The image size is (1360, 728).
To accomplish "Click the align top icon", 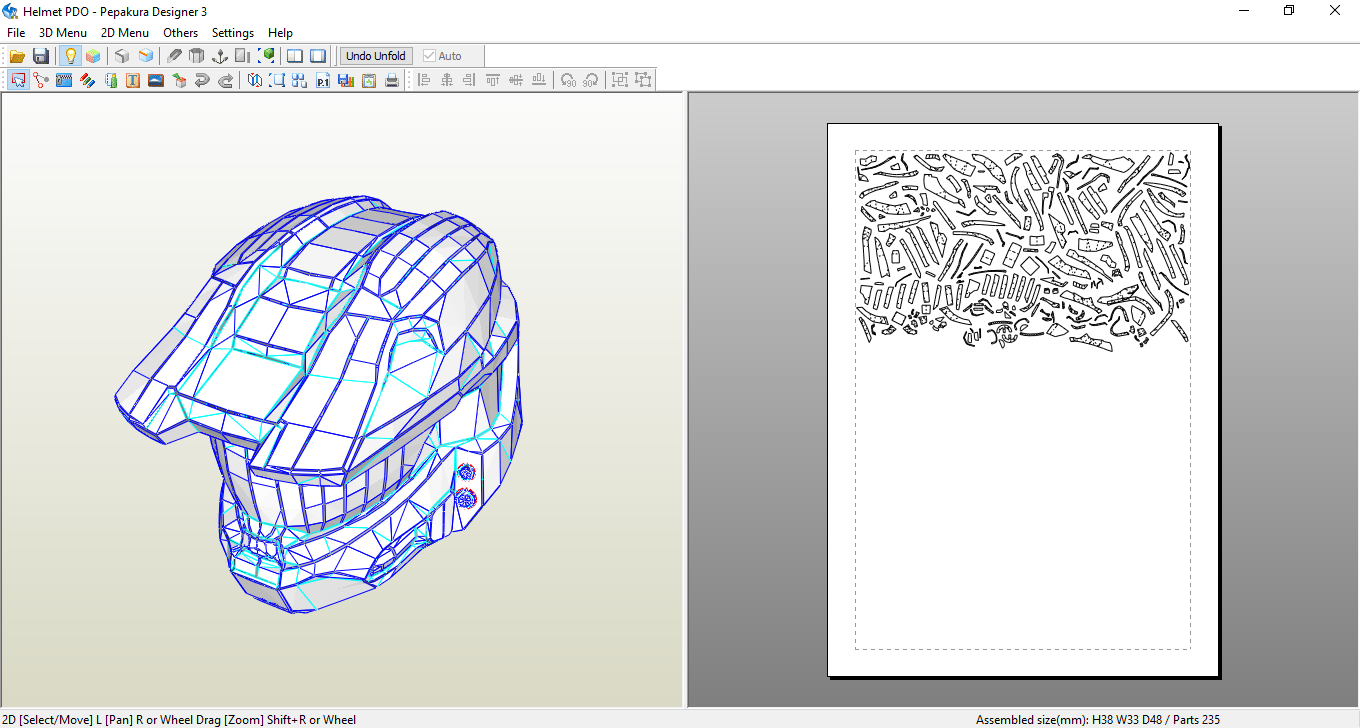I will click(493, 81).
